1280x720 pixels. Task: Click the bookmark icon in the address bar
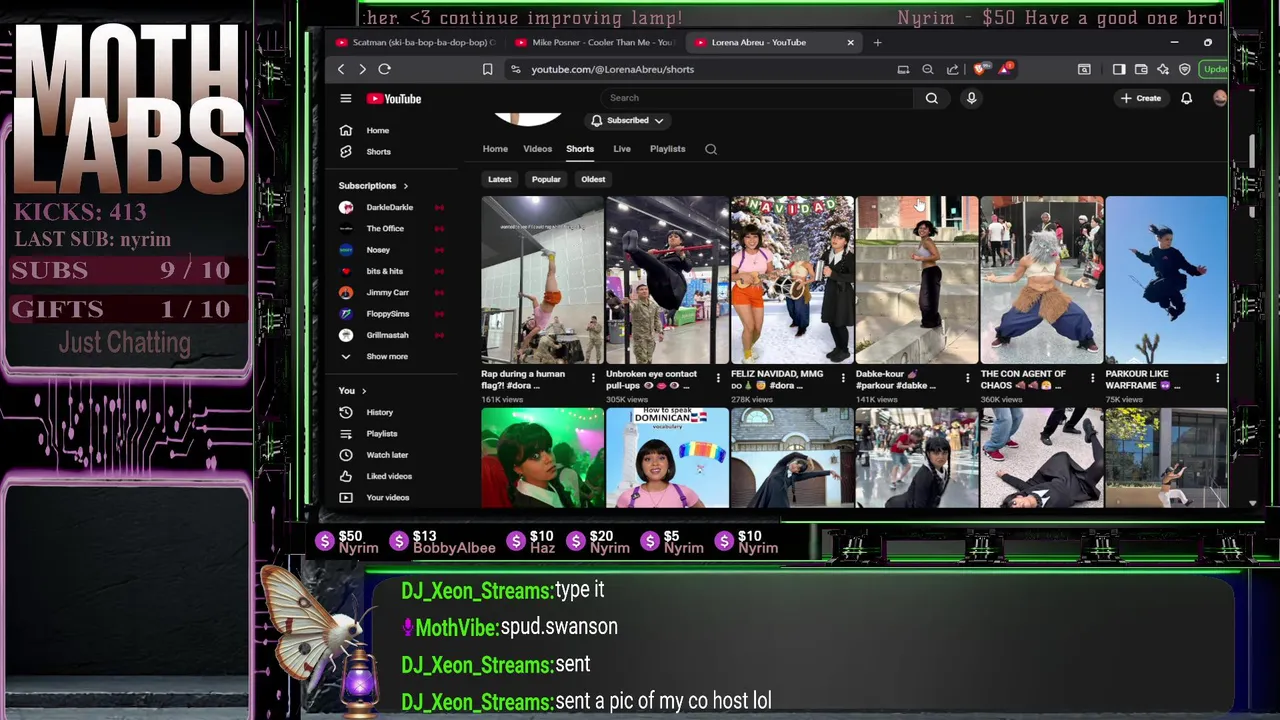tap(487, 69)
